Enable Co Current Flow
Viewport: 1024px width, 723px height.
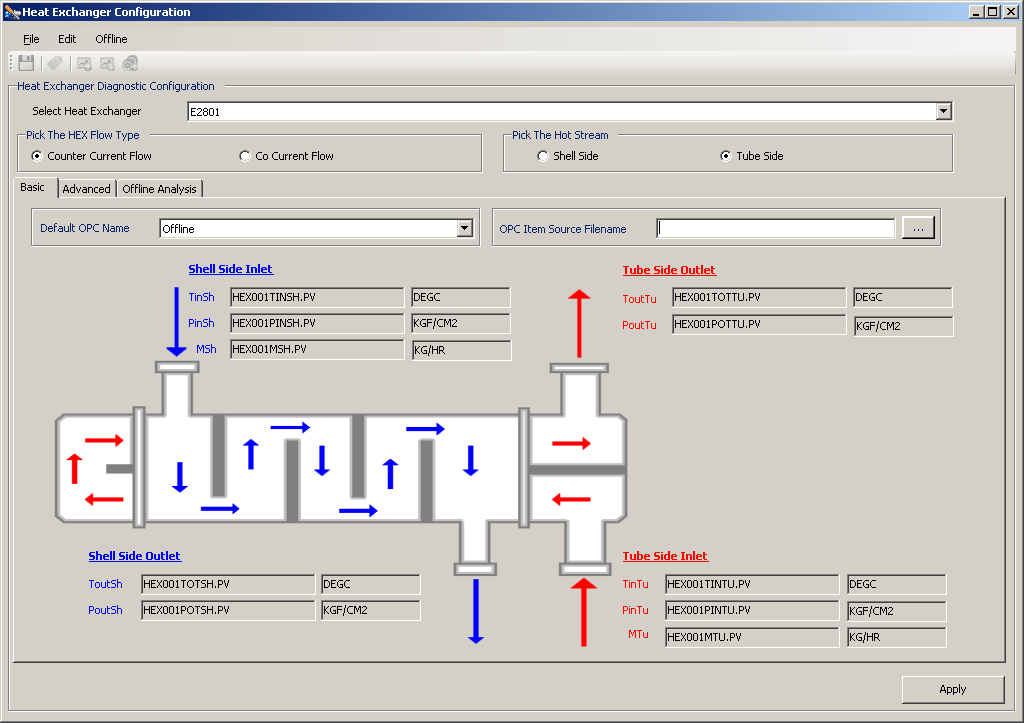[245, 156]
